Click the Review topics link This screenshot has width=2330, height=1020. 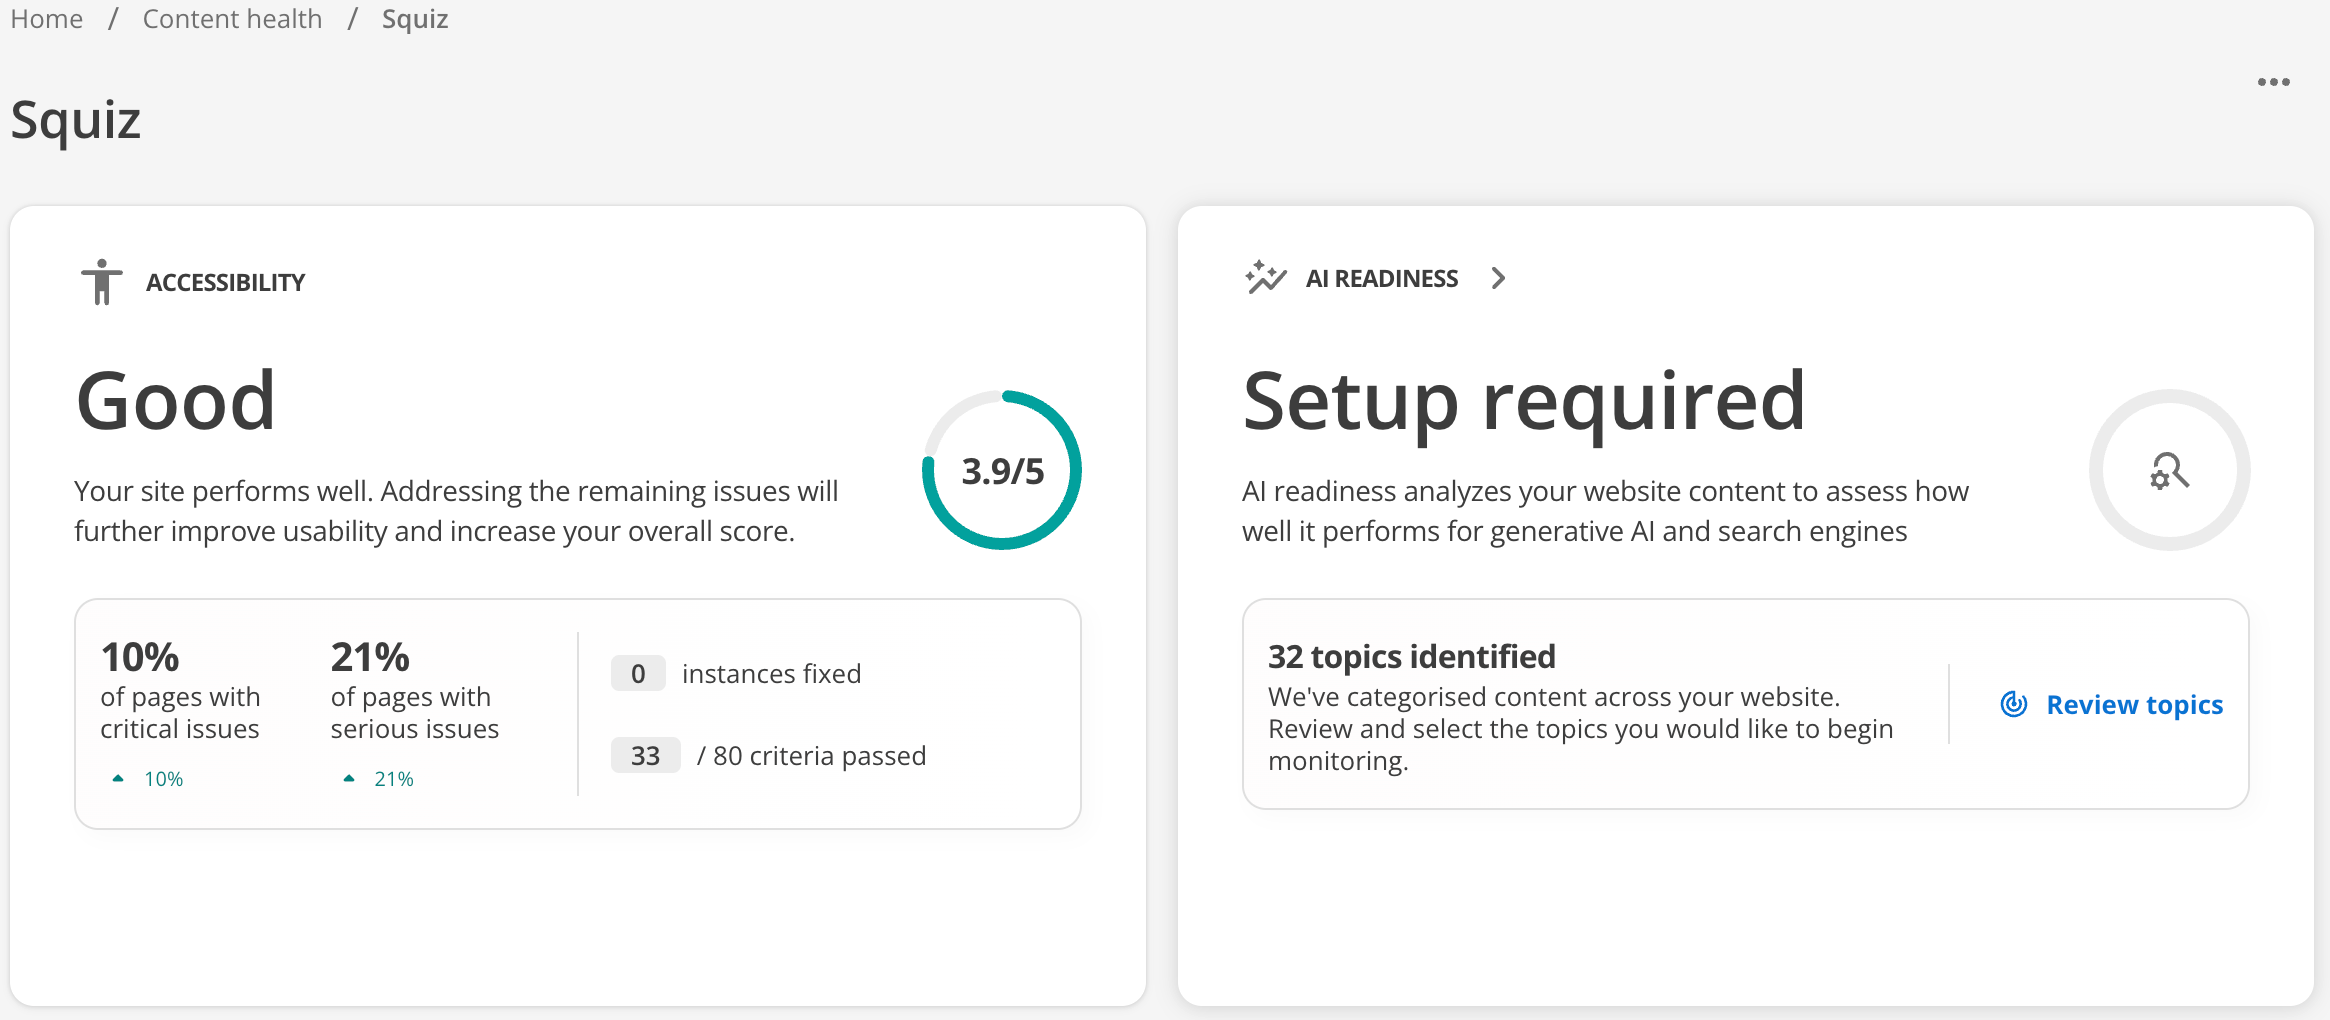[2134, 705]
